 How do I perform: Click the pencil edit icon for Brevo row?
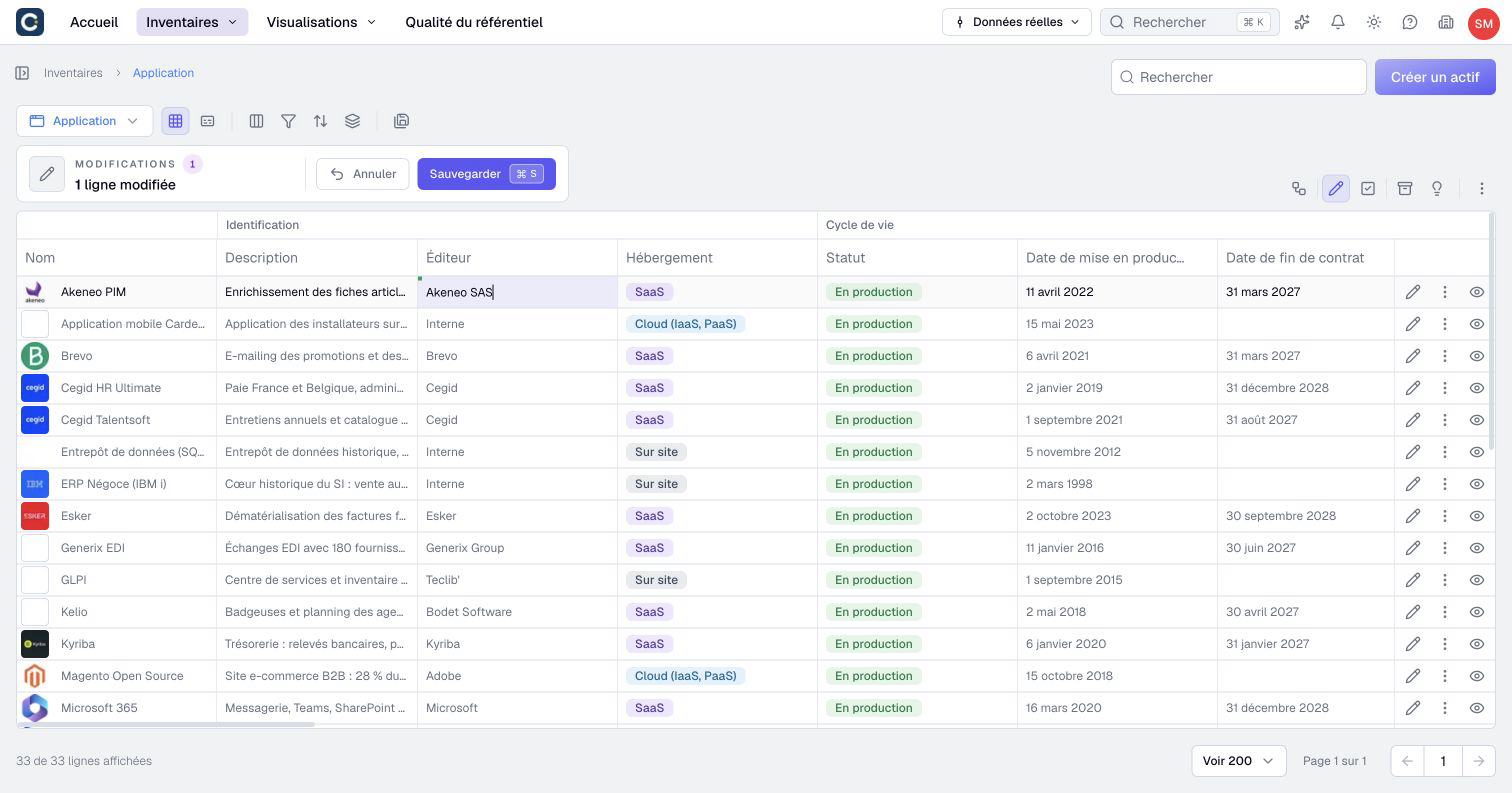click(1413, 356)
